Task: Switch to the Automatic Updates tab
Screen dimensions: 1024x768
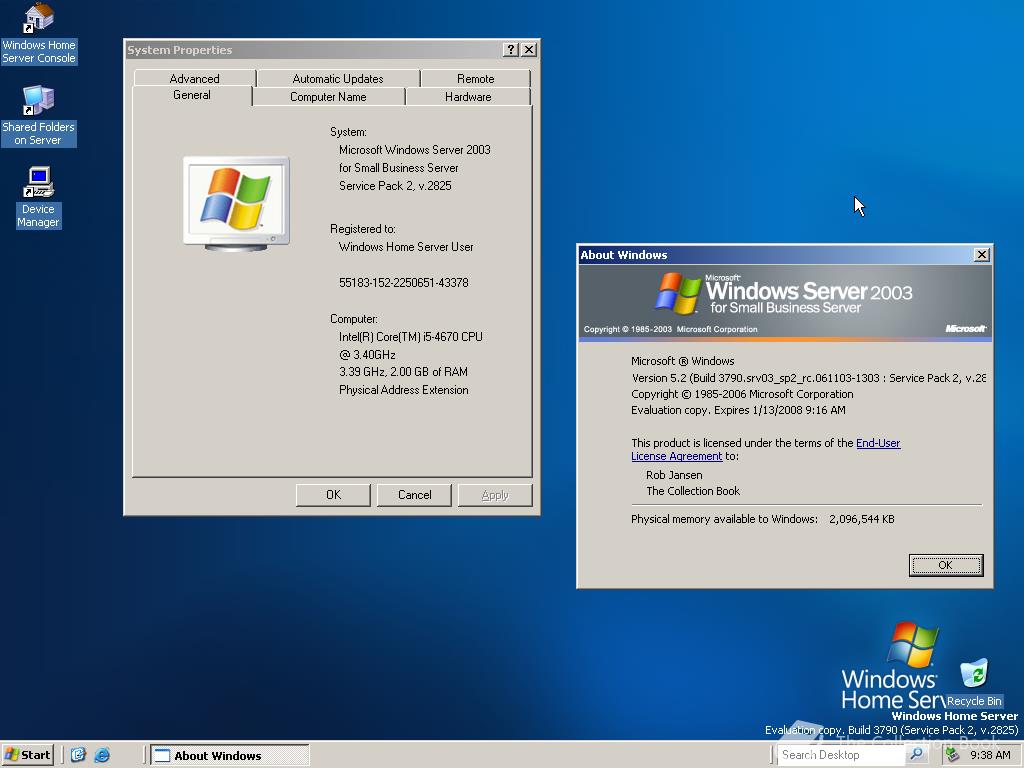Action: point(338,78)
